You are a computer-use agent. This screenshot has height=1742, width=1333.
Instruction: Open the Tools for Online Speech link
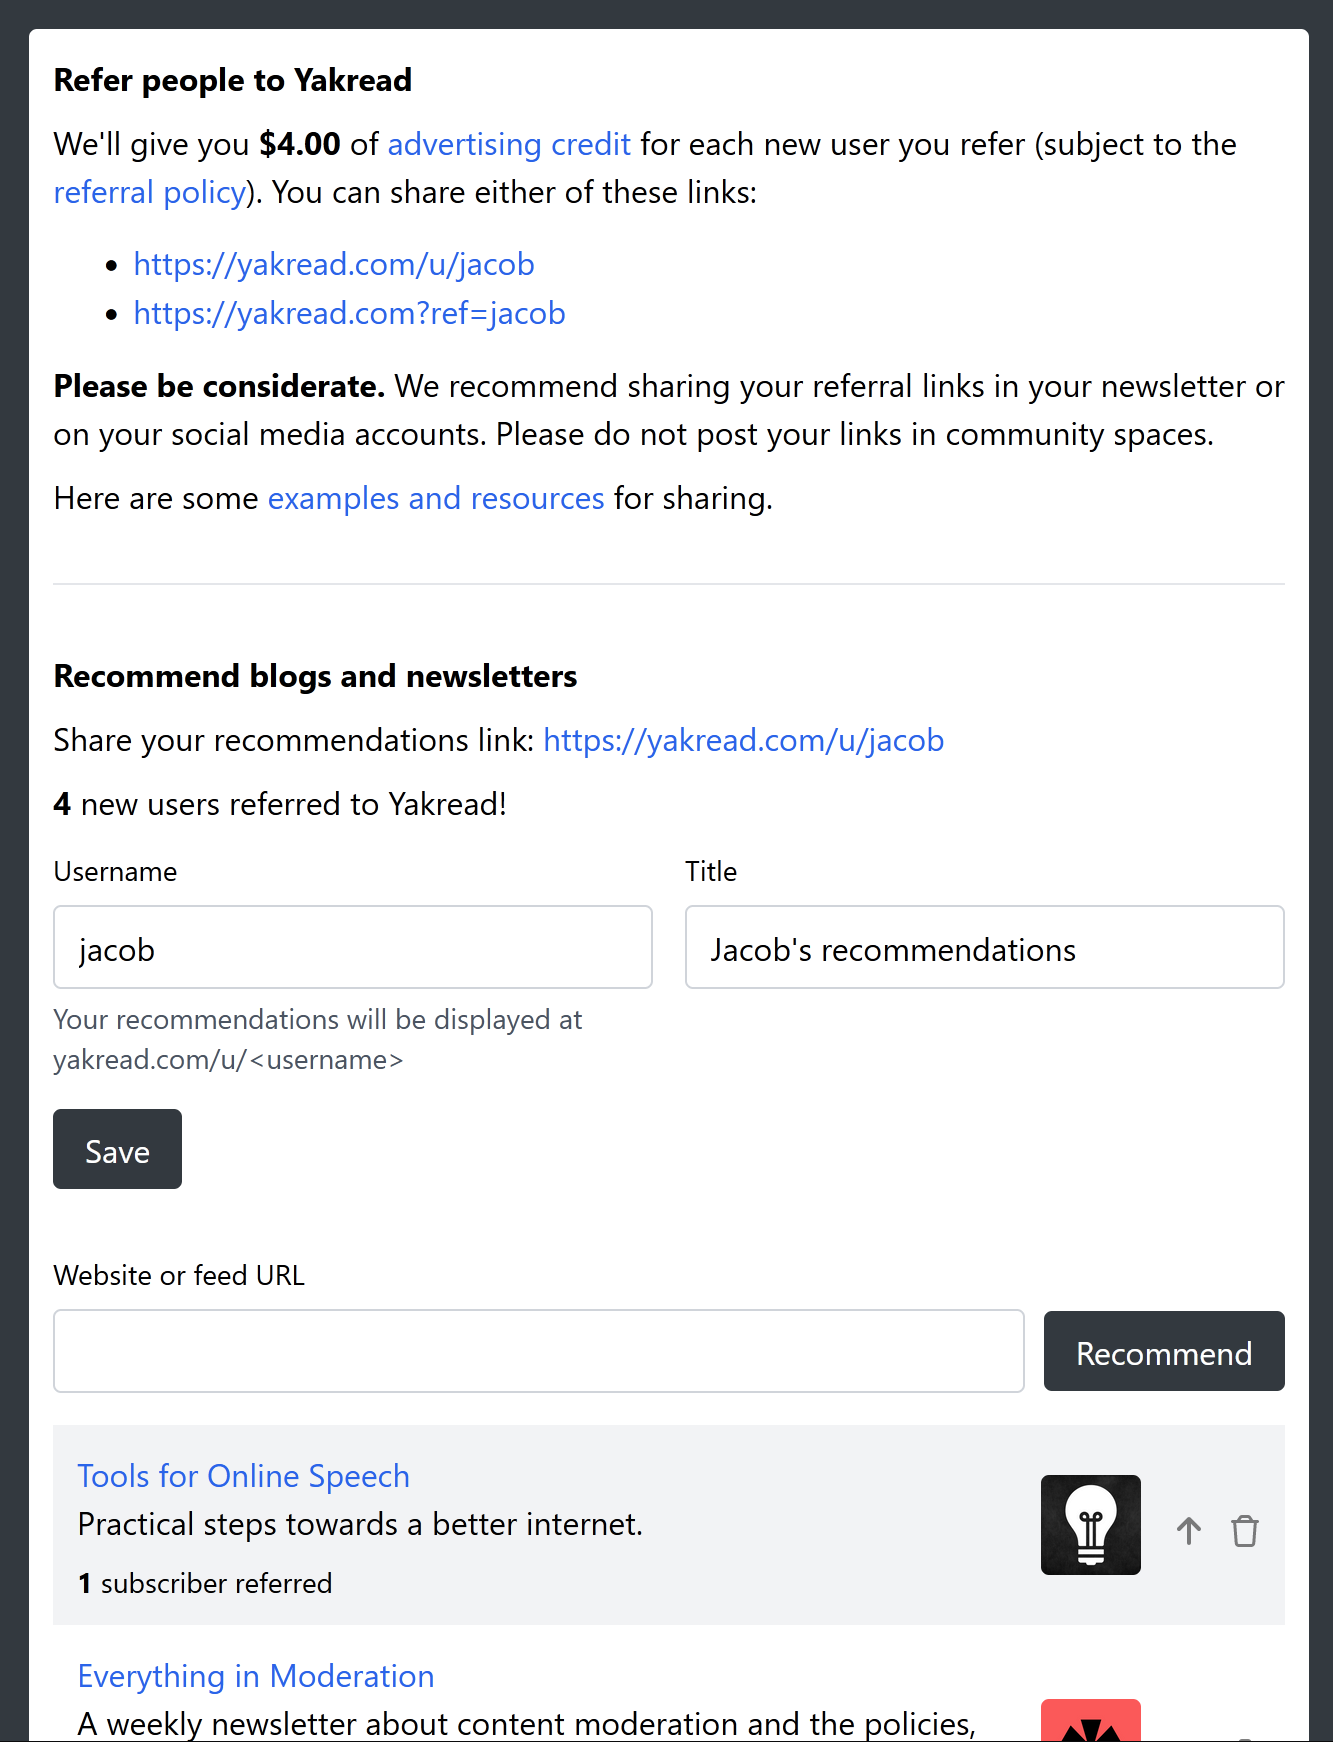click(x=244, y=1477)
